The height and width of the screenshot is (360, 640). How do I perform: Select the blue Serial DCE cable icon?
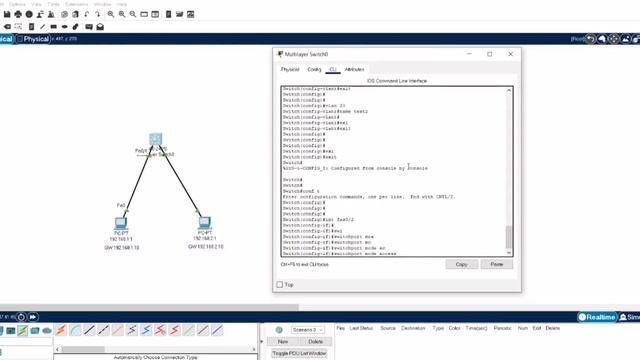(x=146, y=330)
